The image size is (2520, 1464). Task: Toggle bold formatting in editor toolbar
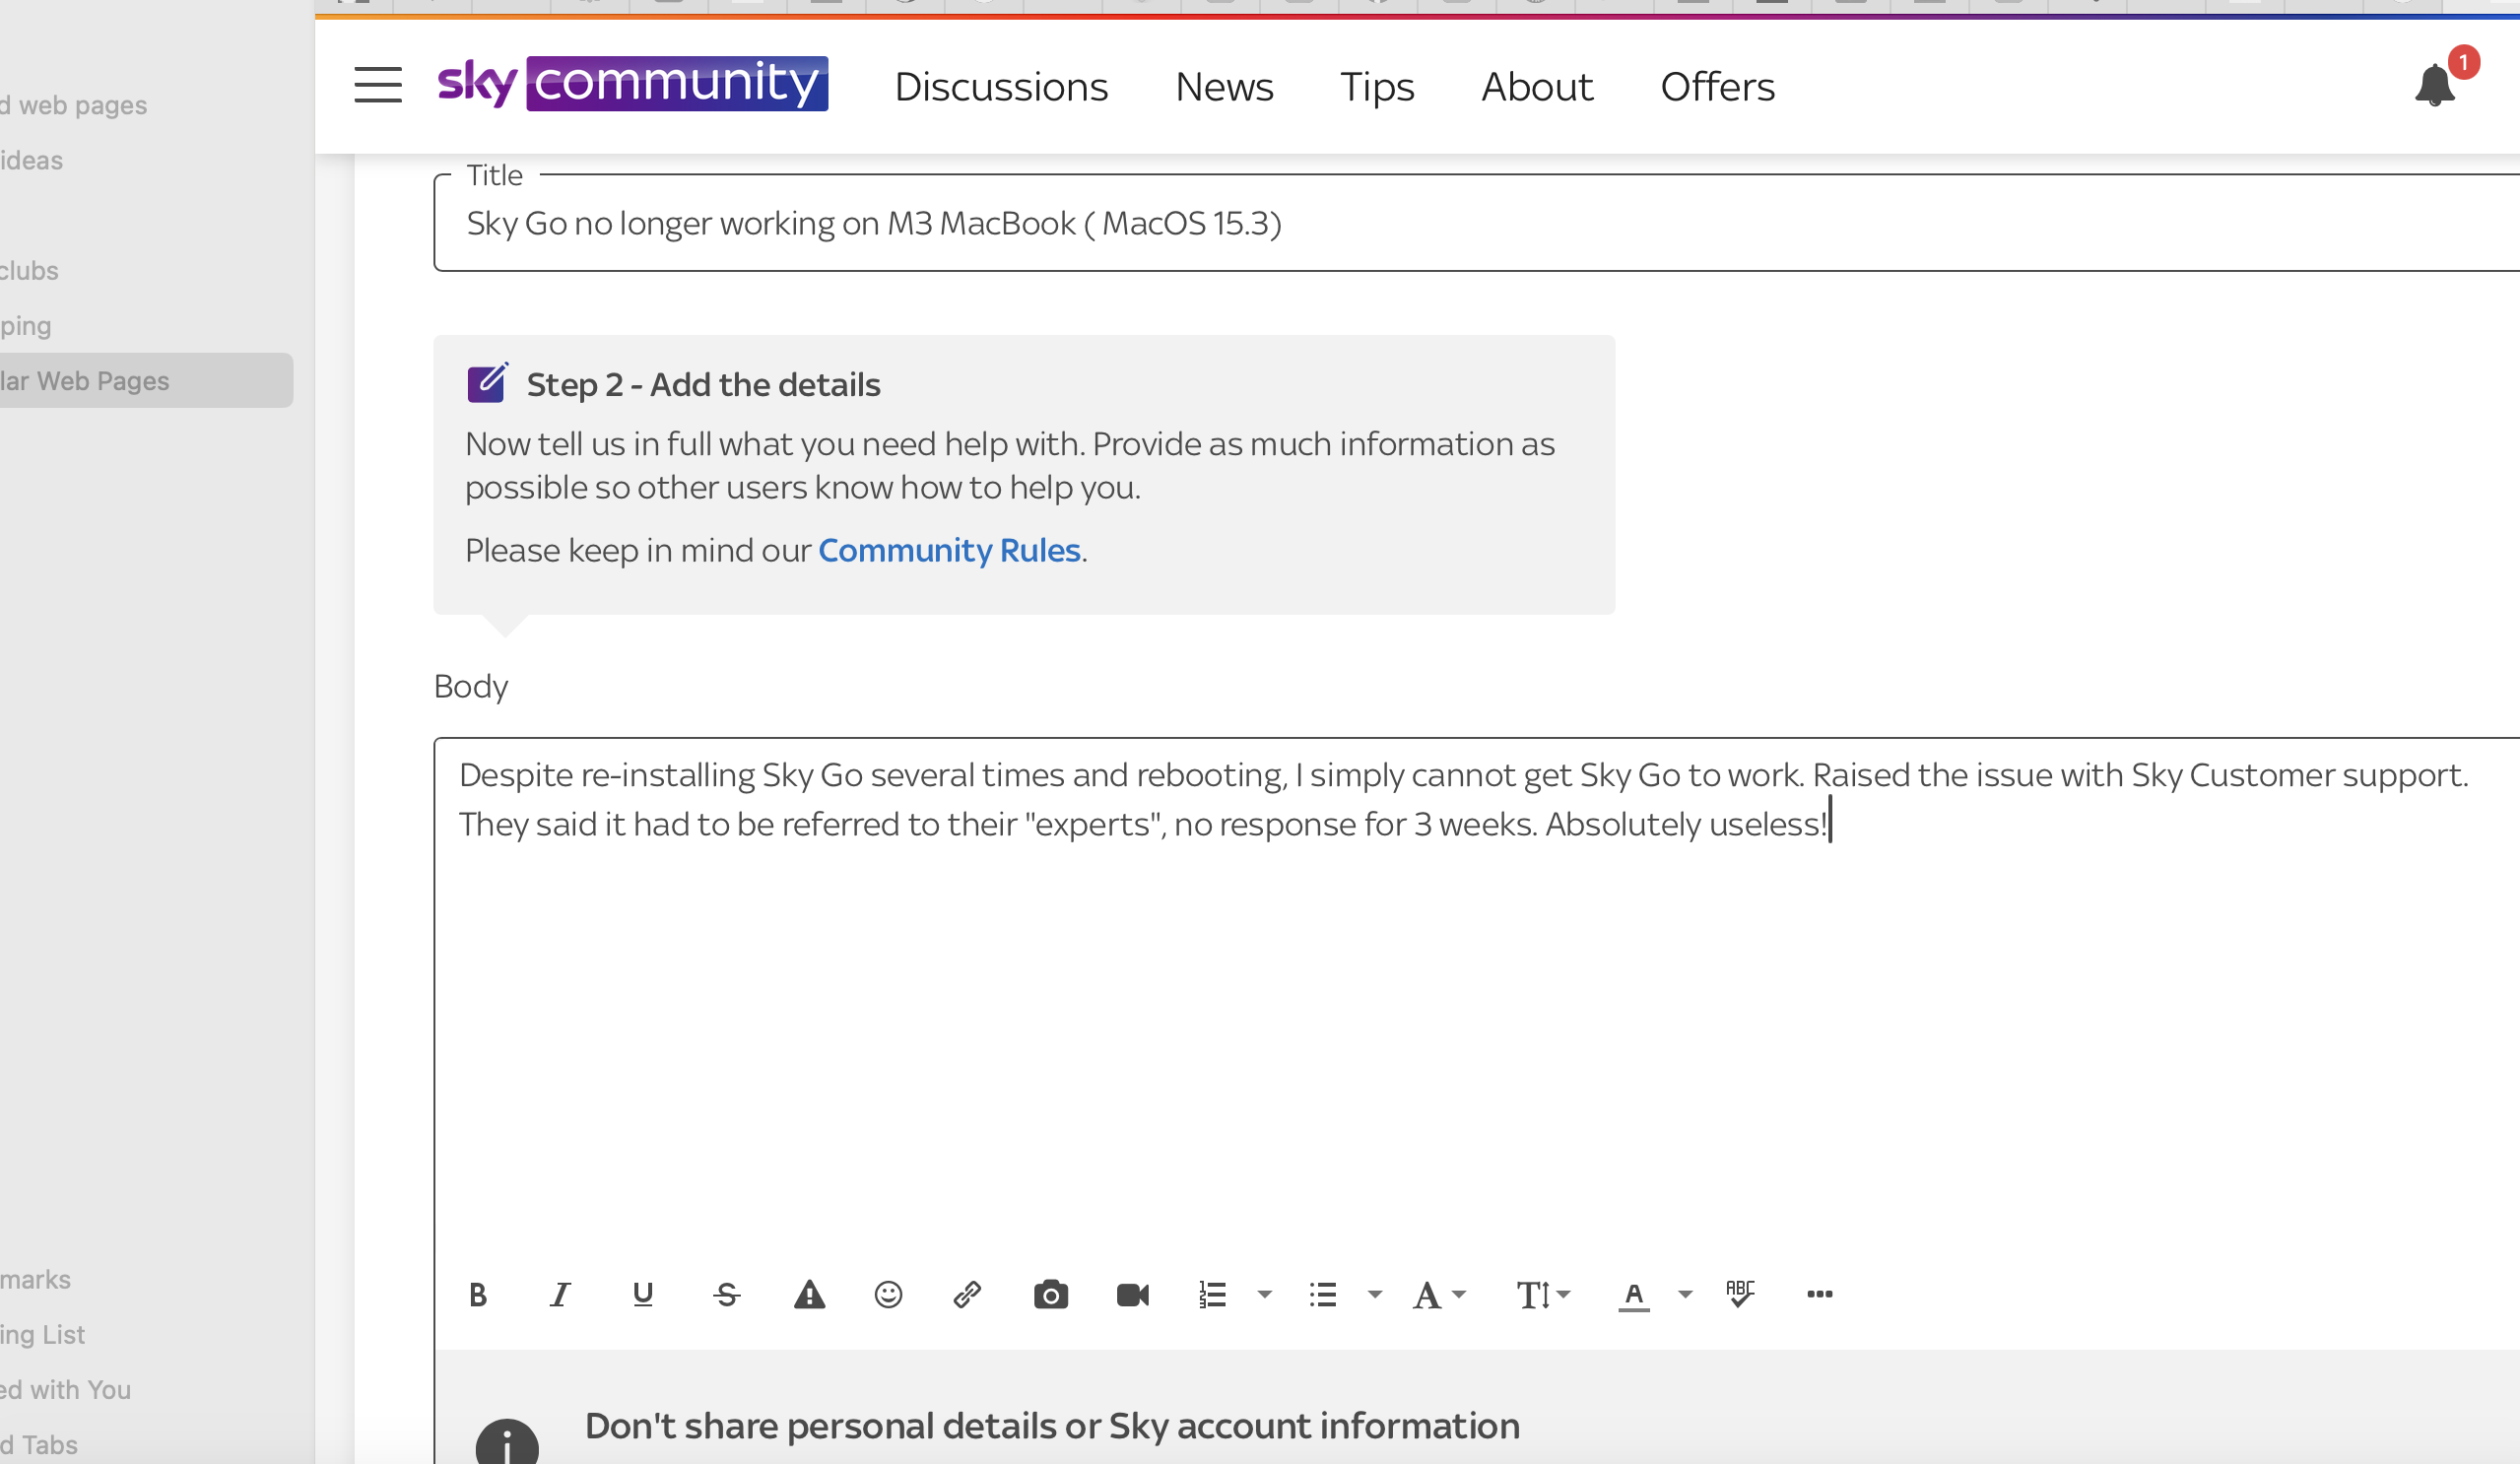(478, 1295)
